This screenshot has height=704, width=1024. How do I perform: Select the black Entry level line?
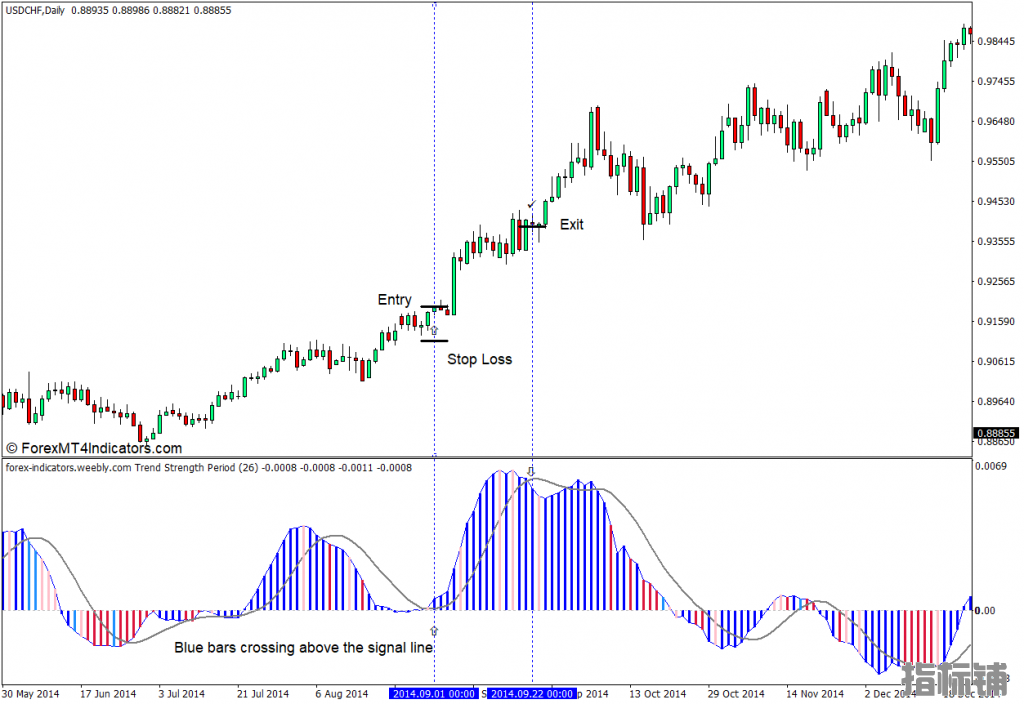[434, 307]
